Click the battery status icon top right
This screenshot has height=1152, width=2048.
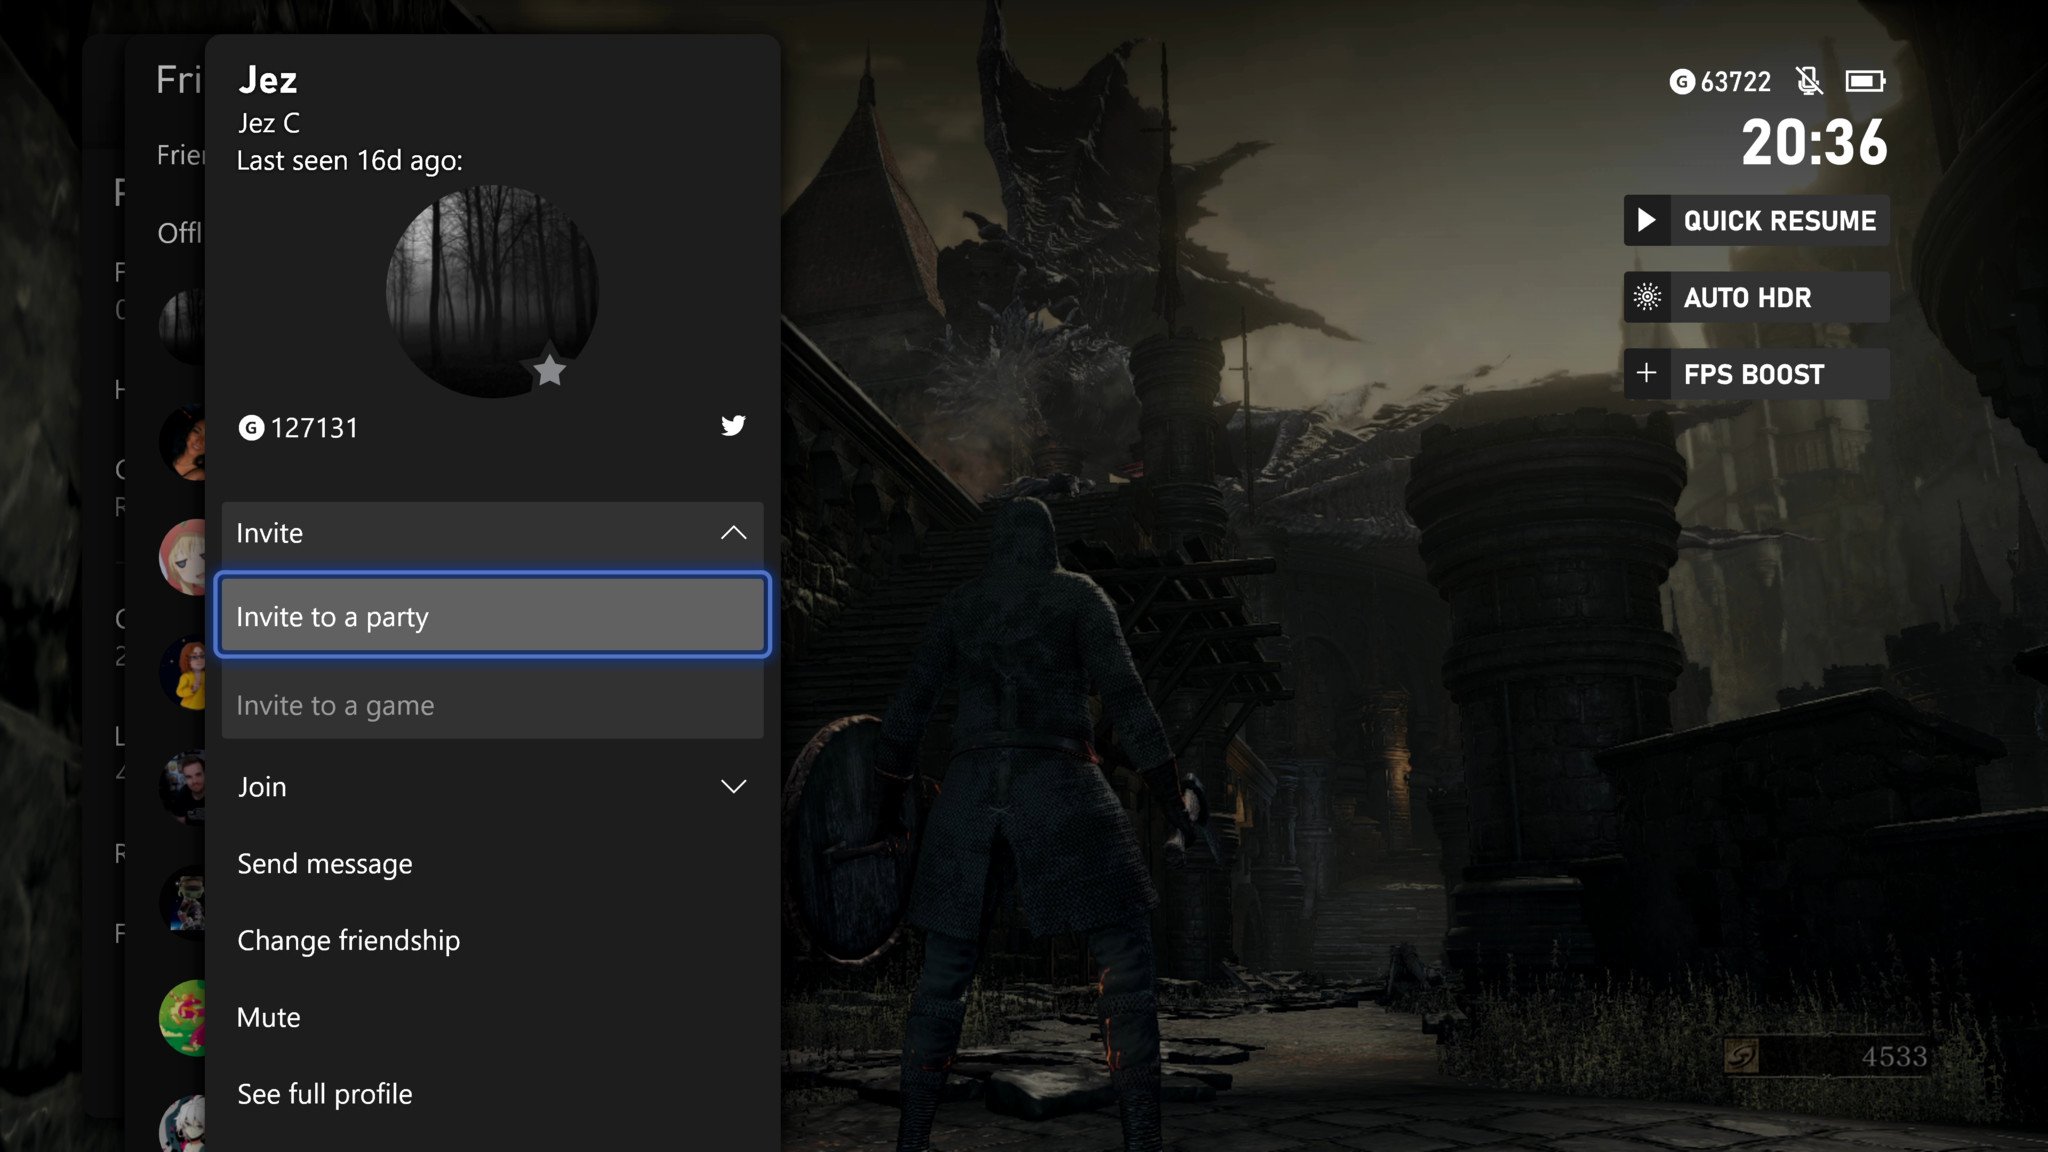[1864, 79]
